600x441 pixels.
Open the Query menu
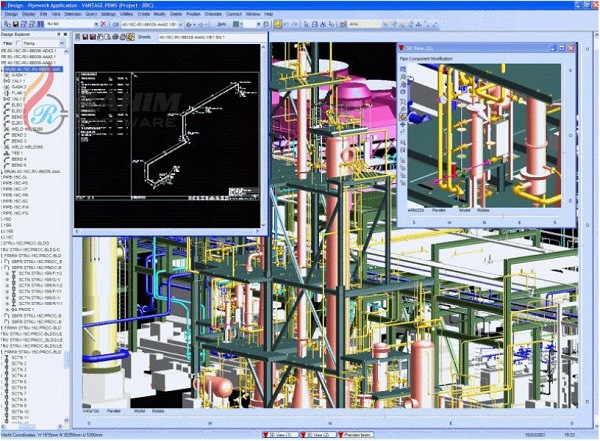tap(91, 14)
